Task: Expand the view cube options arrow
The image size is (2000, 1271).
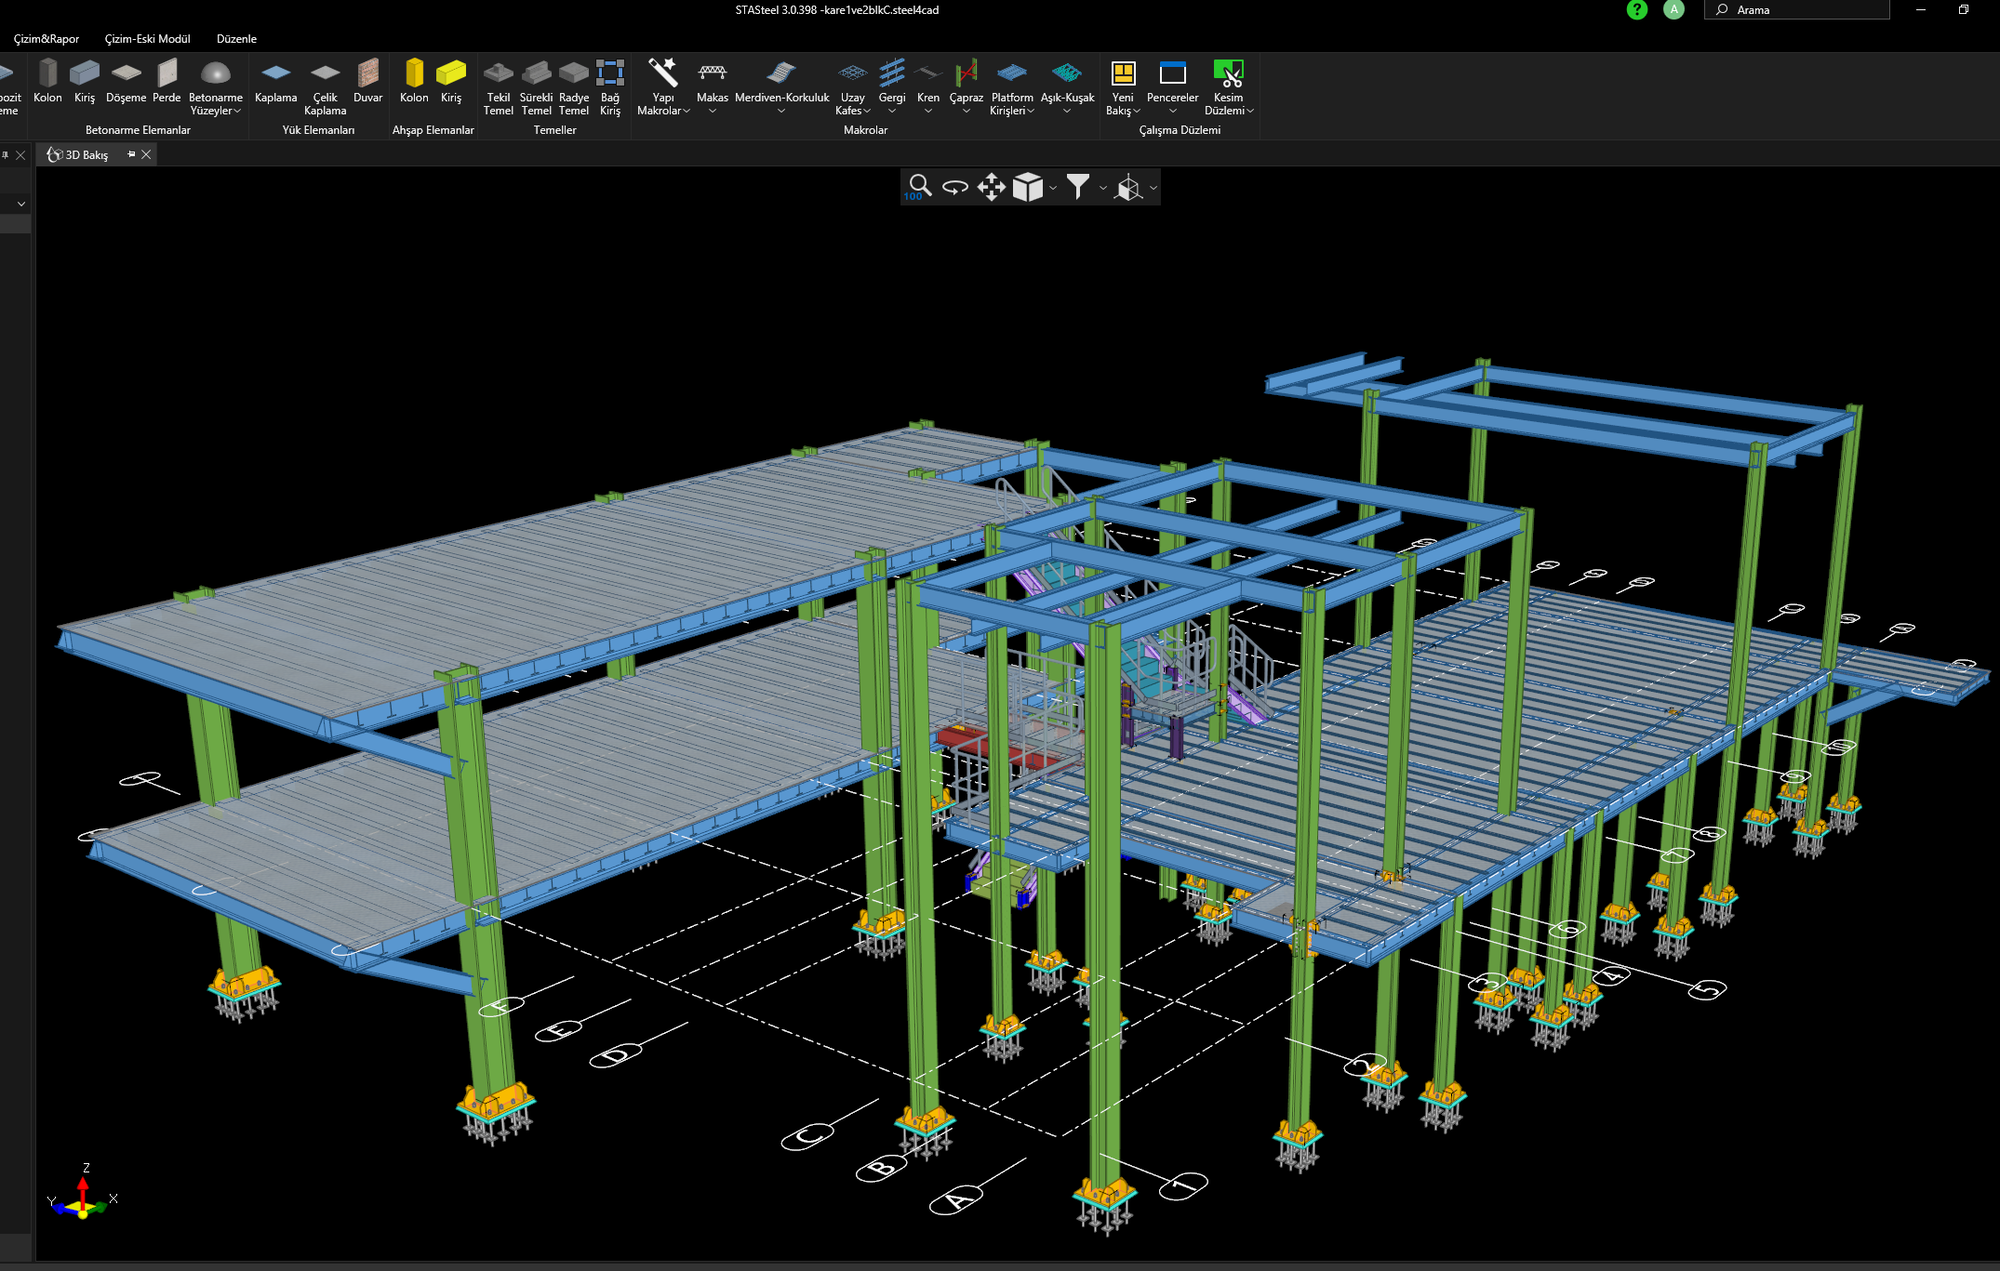Action: click(1053, 188)
